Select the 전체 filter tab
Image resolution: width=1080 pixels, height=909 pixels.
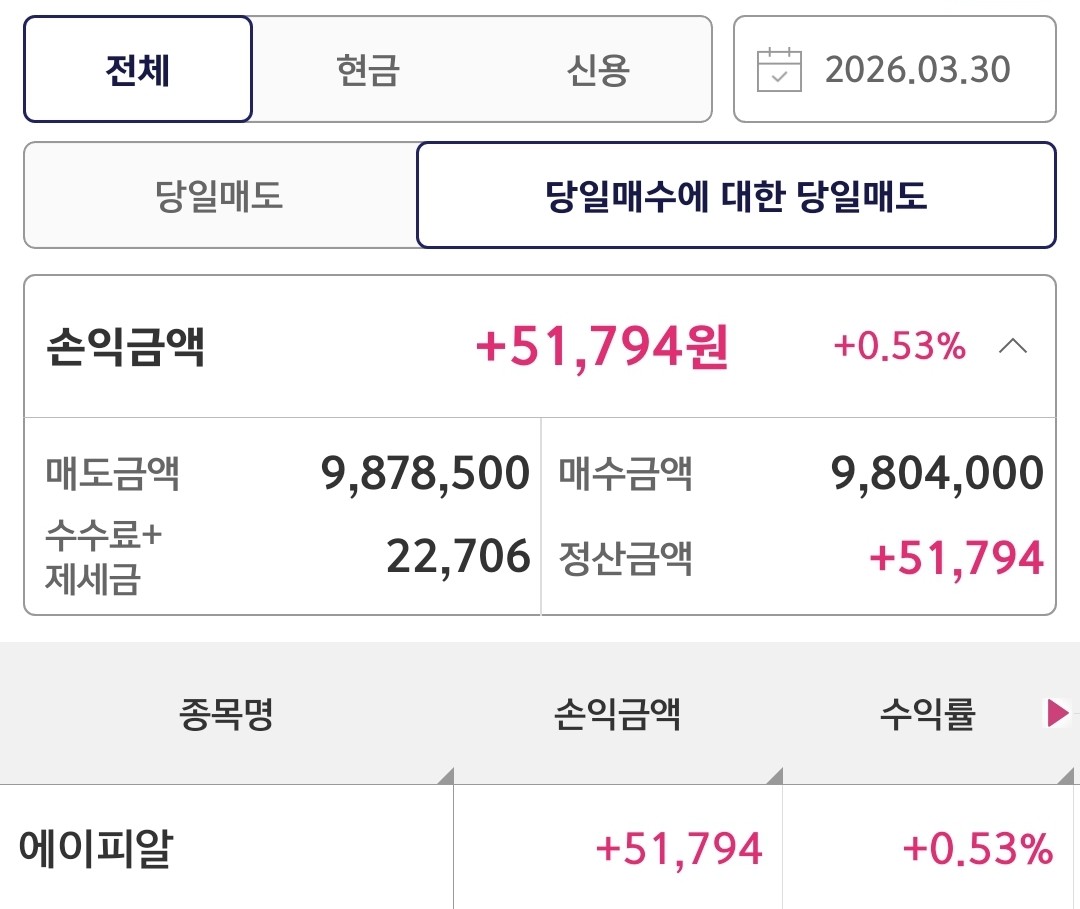[x=138, y=70]
